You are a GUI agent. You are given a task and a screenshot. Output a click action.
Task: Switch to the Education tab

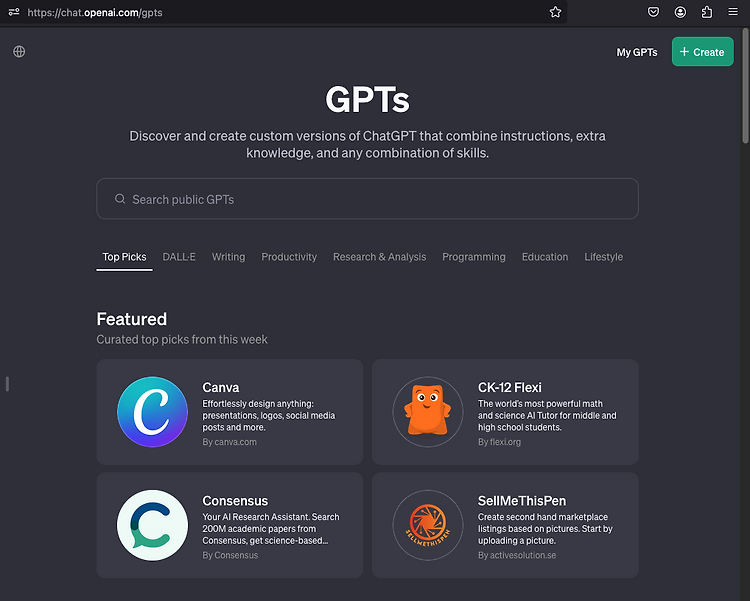point(545,257)
